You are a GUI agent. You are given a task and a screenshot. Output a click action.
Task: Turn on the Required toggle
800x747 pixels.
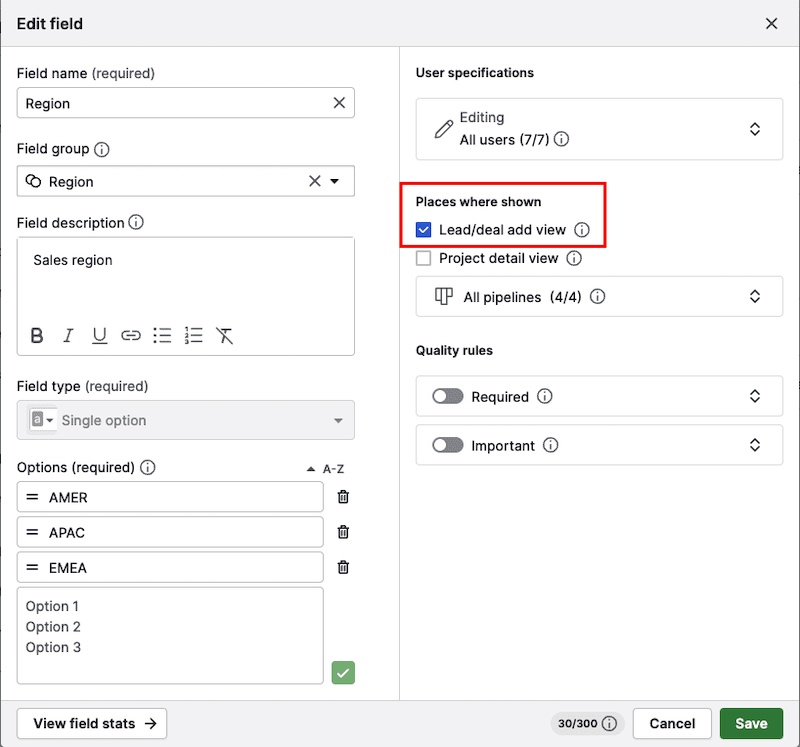(447, 397)
